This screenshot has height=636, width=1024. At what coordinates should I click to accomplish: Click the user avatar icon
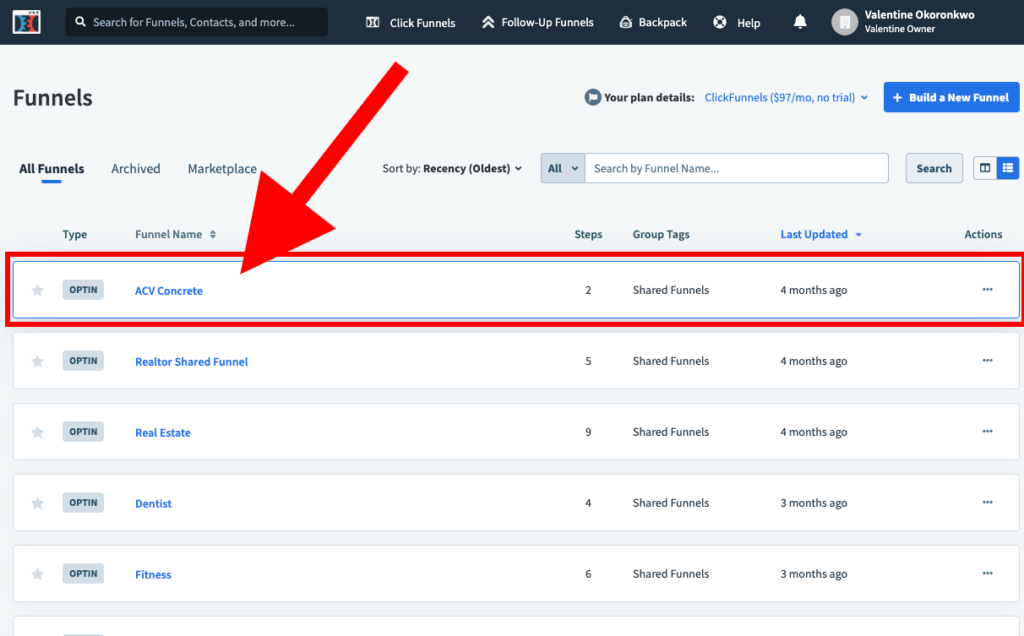point(844,22)
